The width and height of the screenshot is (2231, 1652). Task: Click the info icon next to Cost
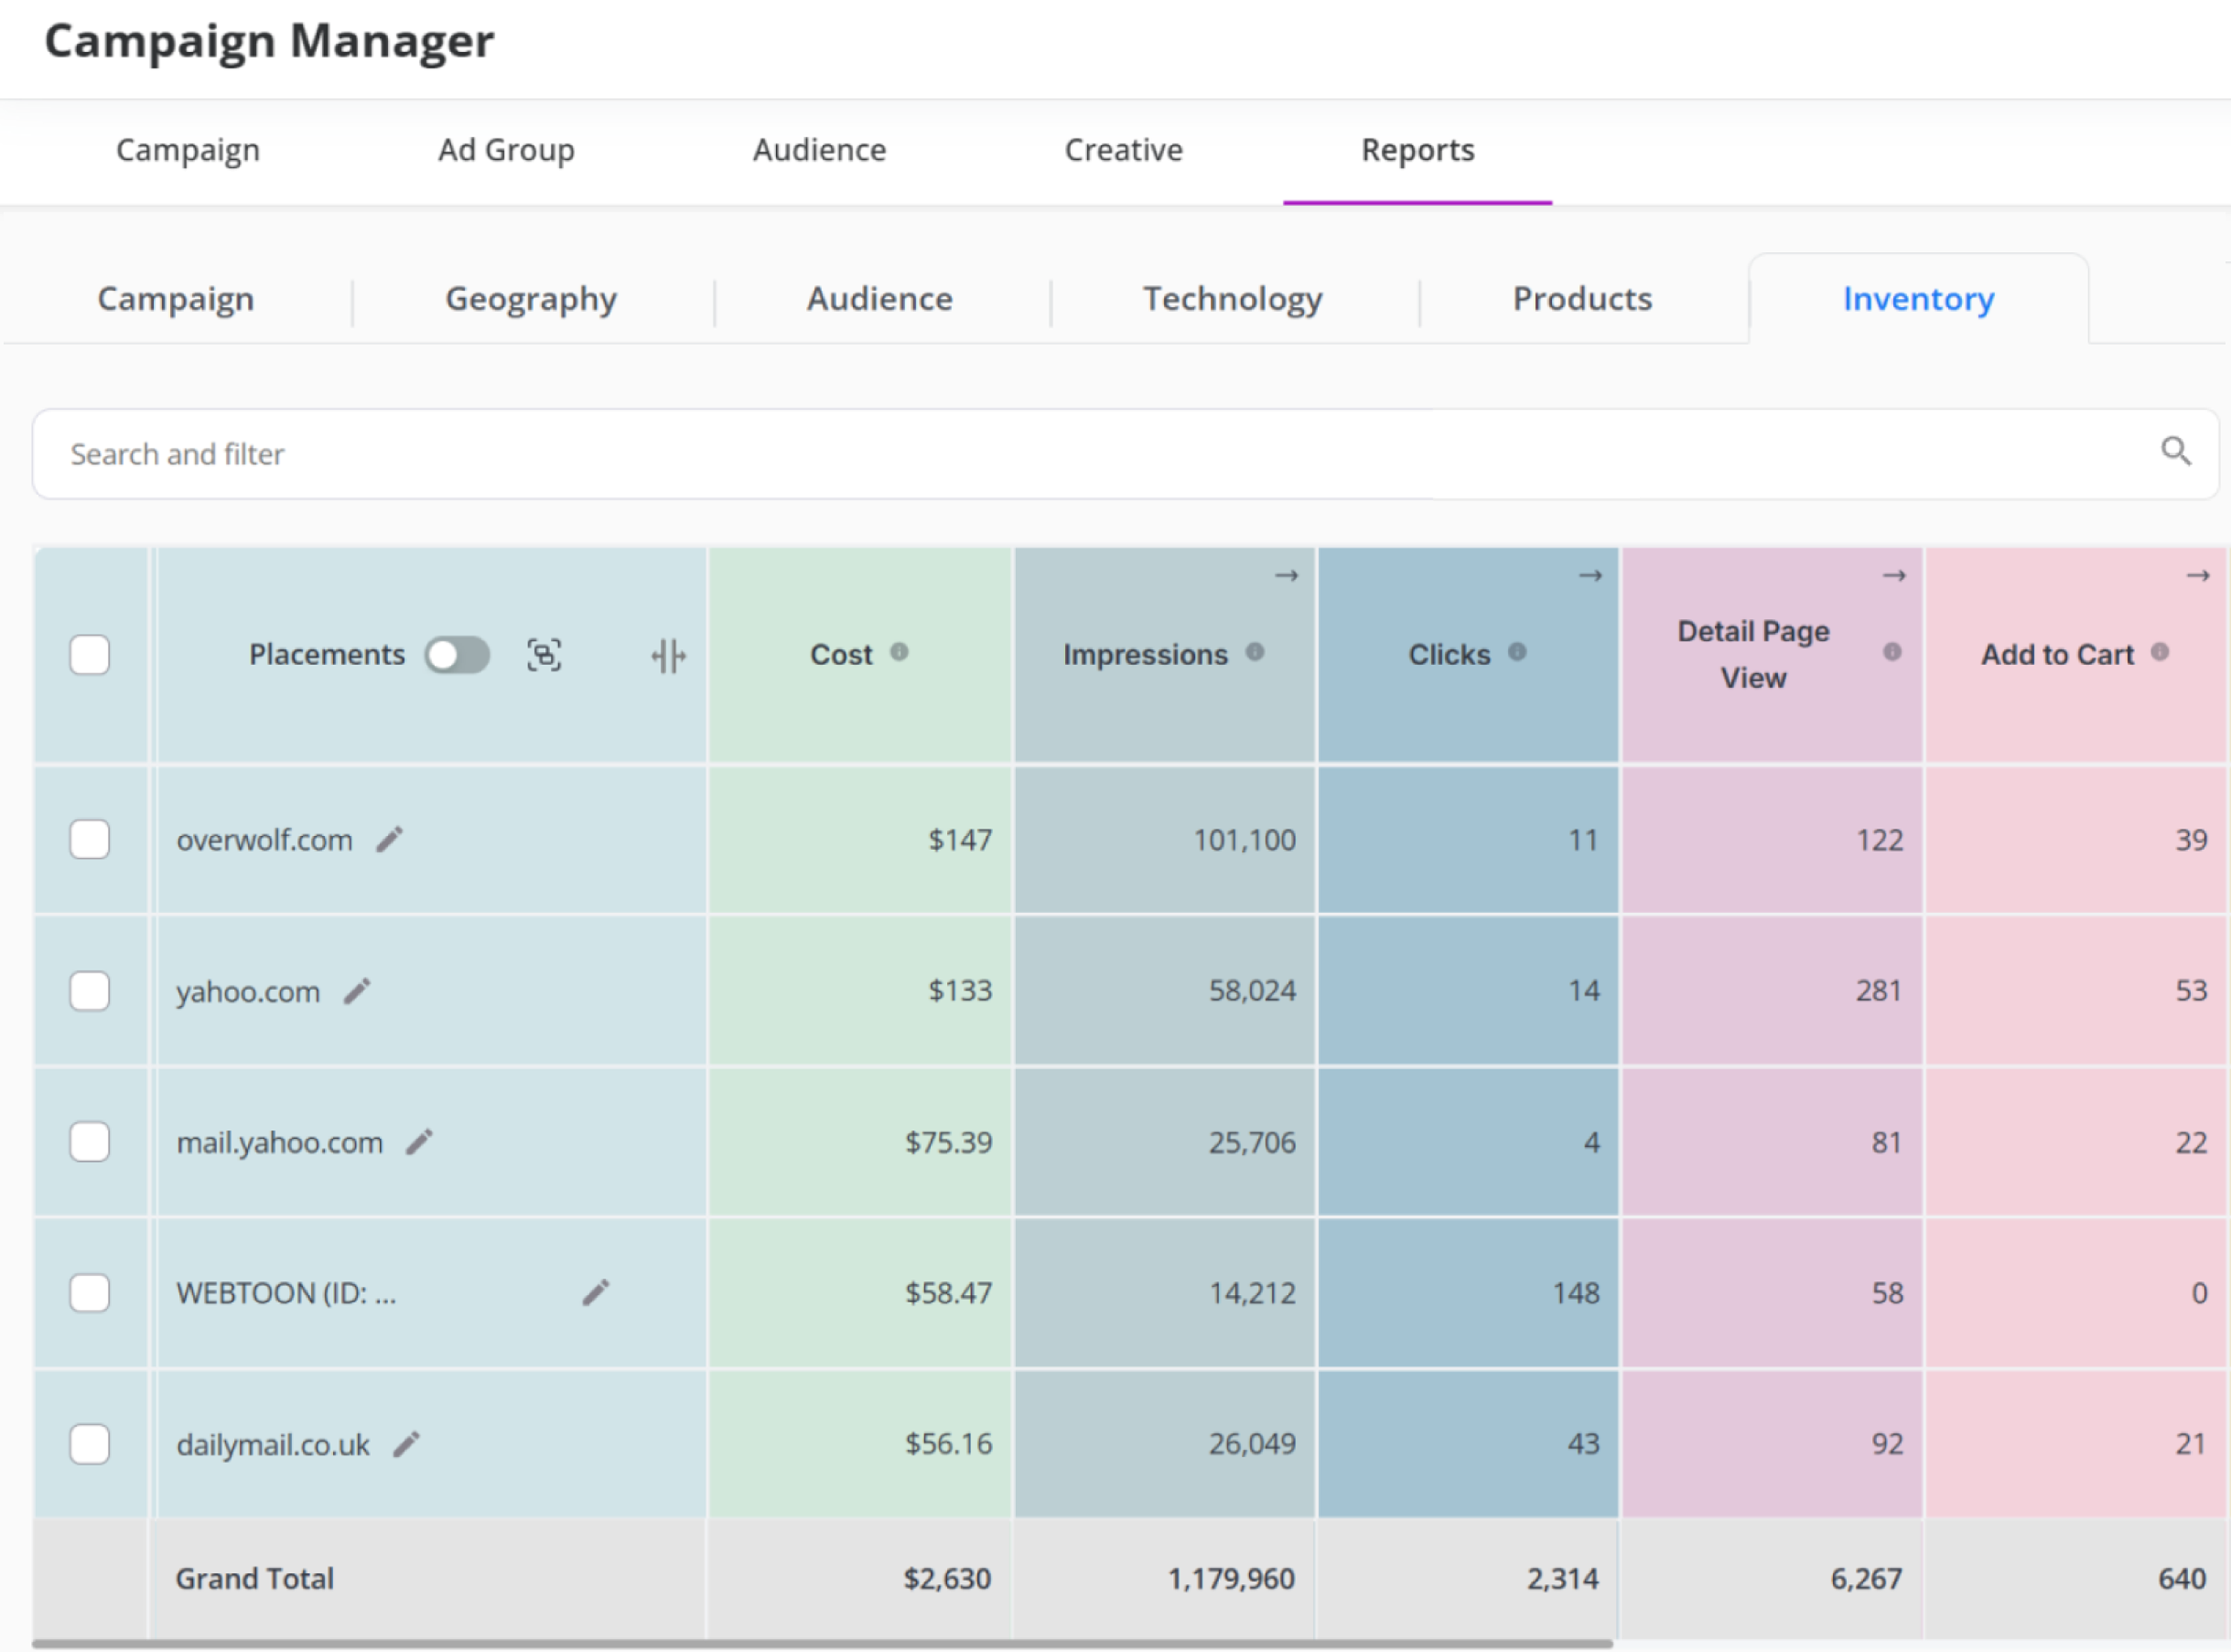(x=899, y=652)
